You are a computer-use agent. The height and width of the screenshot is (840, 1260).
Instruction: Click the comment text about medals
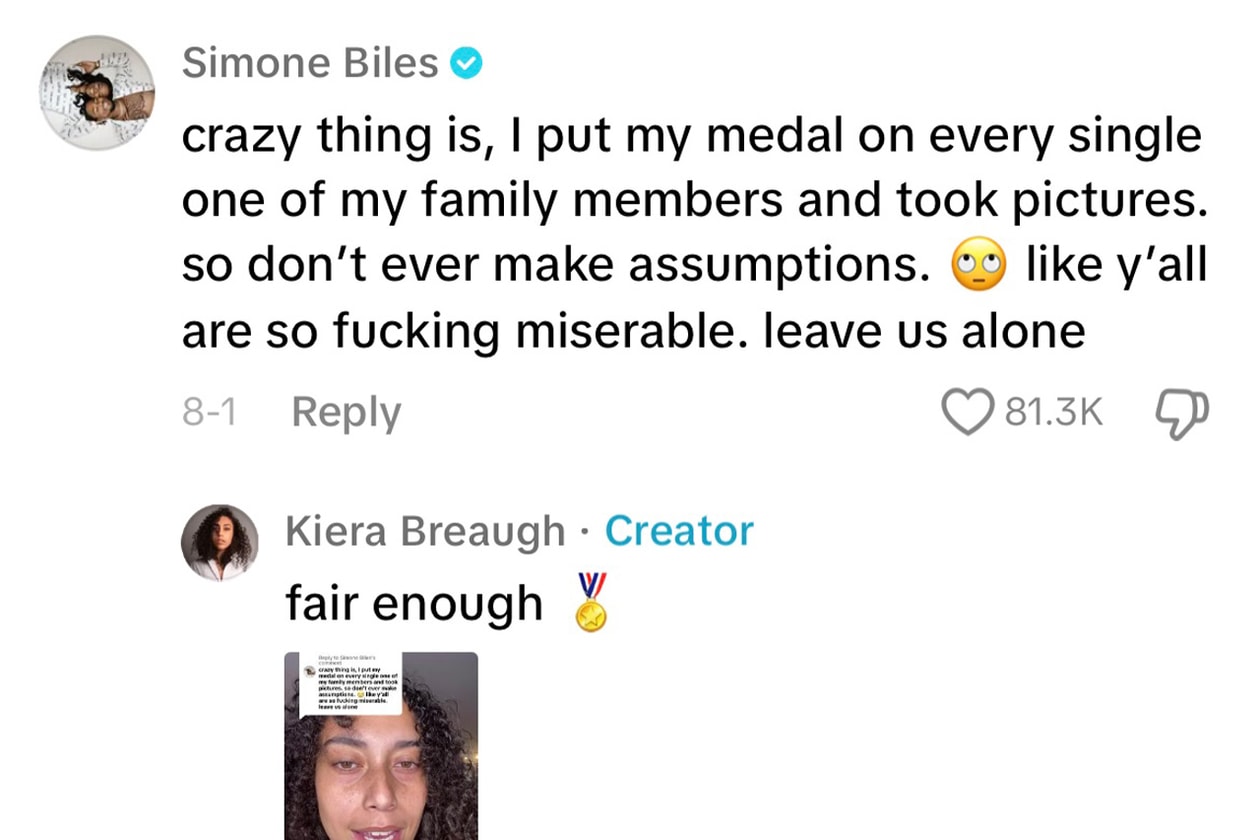[690, 201]
